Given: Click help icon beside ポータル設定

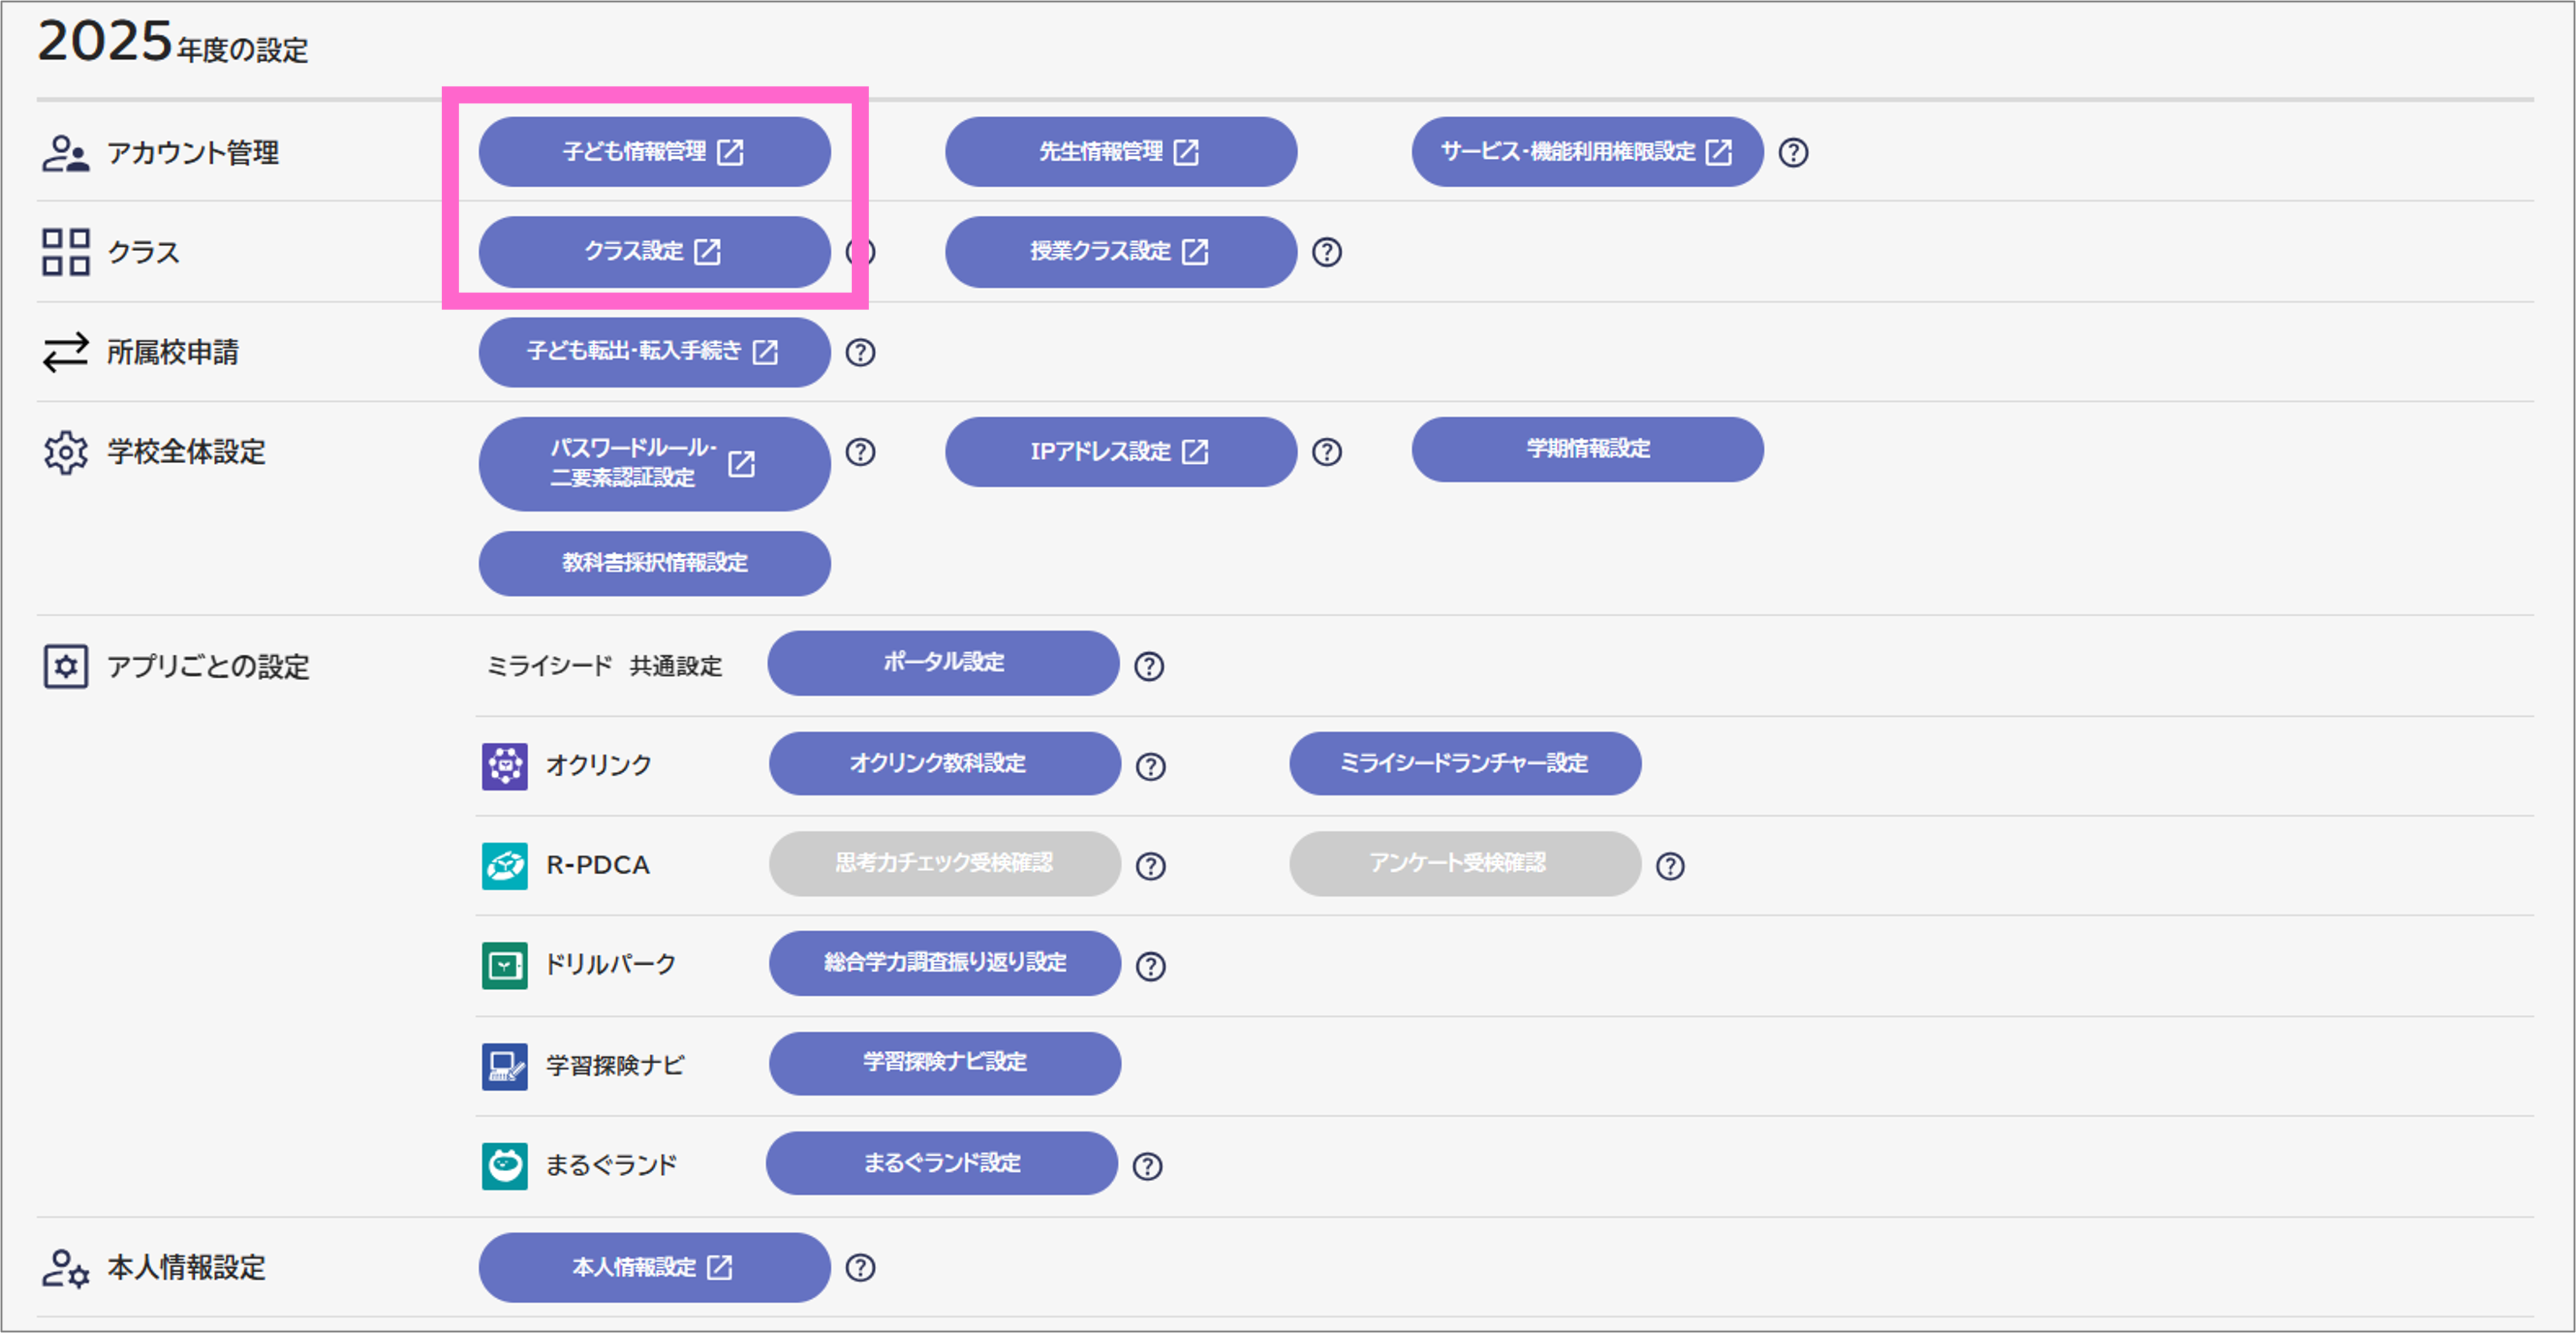Looking at the screenshot, I should (1148, 666).
